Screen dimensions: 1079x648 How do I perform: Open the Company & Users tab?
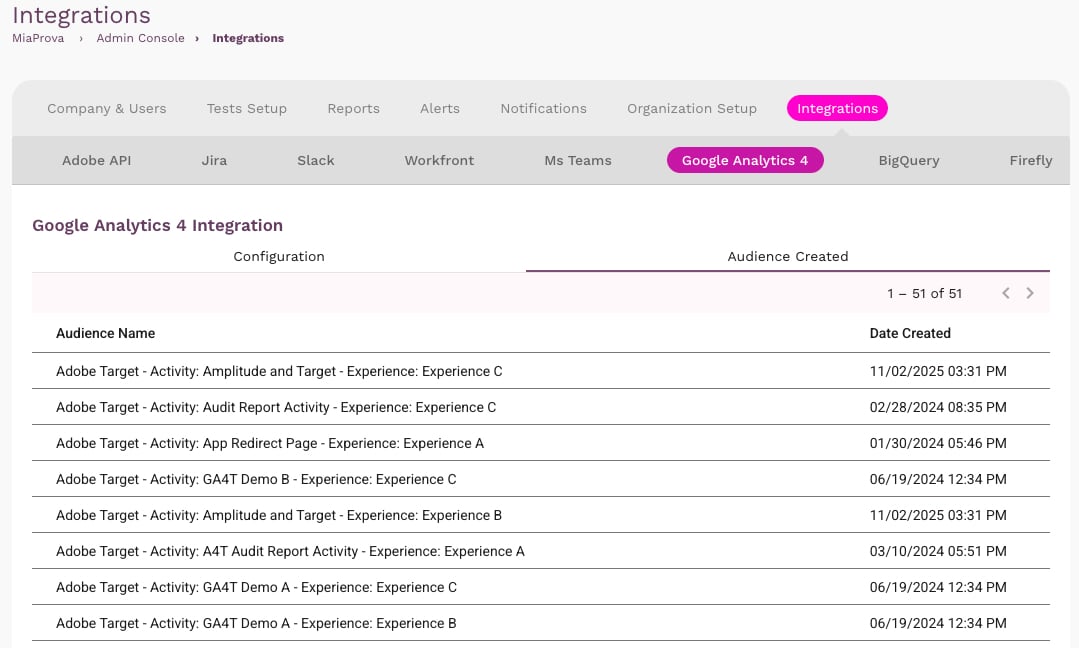pyautogui.click(x=107, y=108)
